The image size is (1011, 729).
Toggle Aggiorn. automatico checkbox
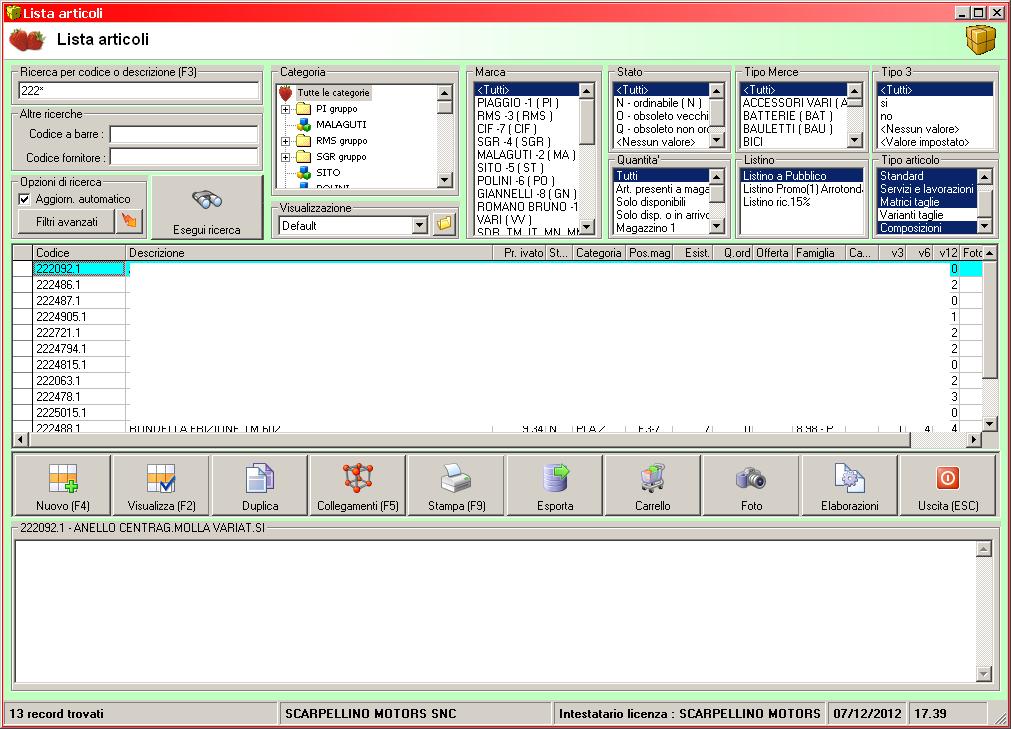pyautogui.click(x=25, y=199)
